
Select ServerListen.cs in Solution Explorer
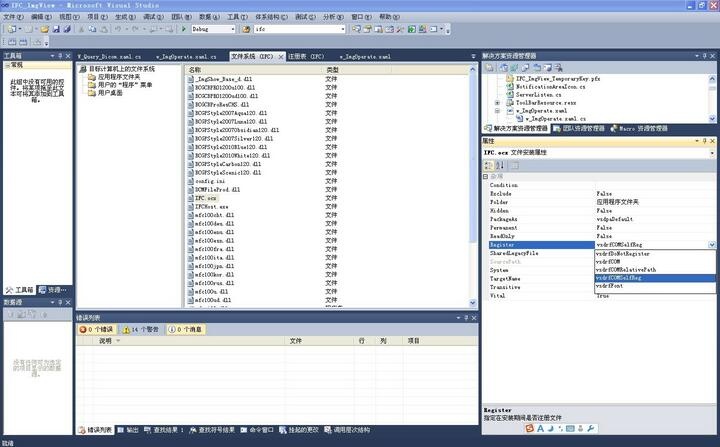pos(539,95)
